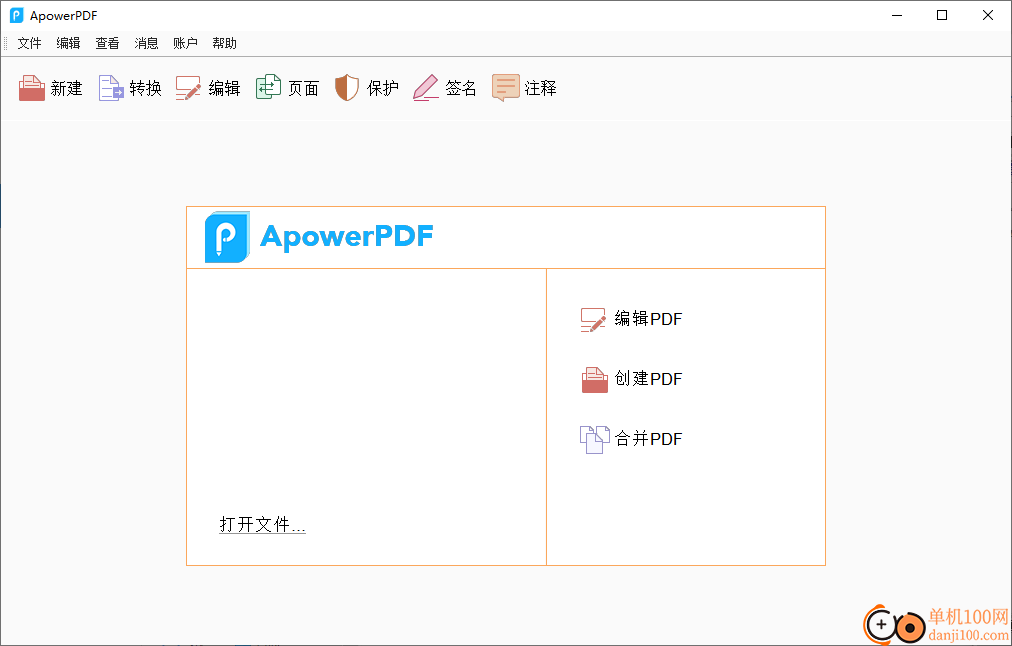The image size is (1012, 646).
Task: Maximize the ApowerPDF window
Action: click(x=942, y=15)
